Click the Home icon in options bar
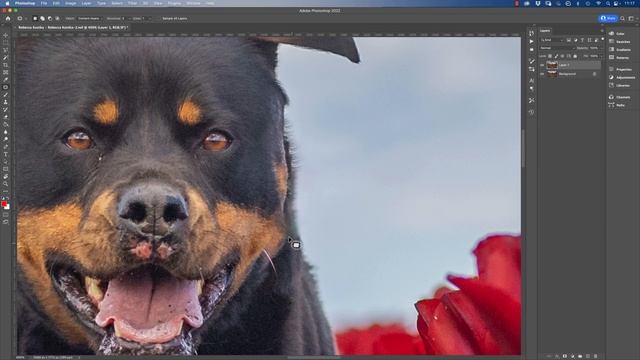The height and width of the screenshot is (360, 640). [8, 18]
